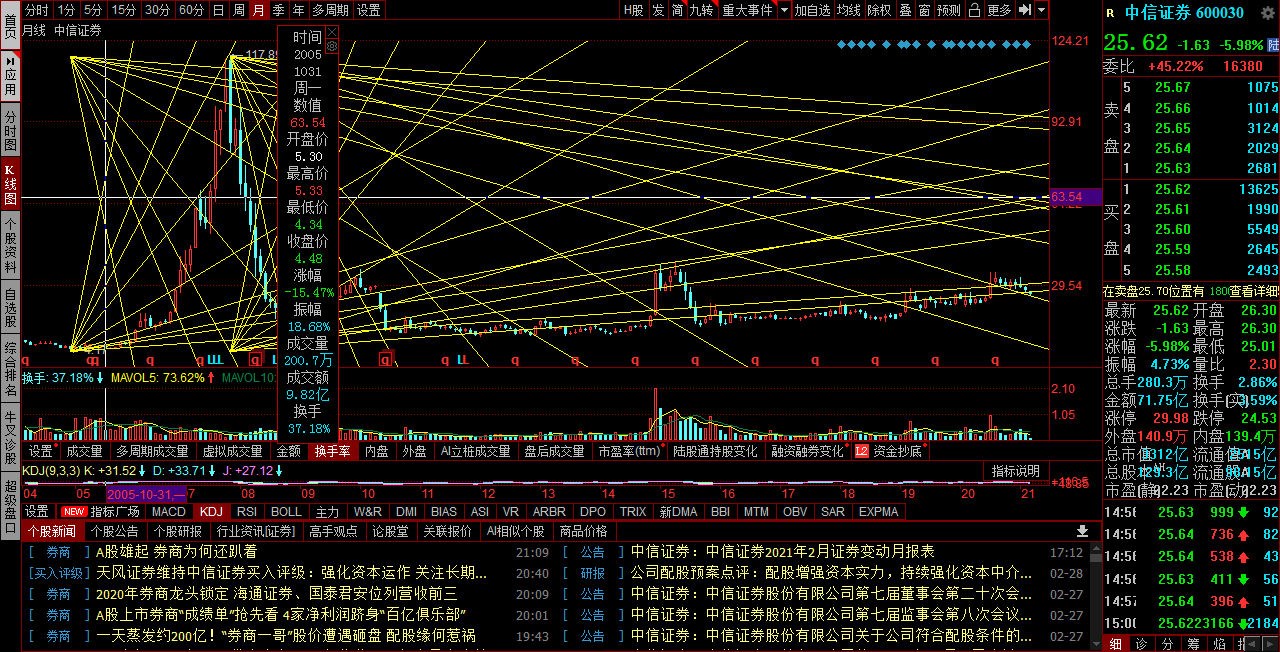Screen dimensions: 1280x652
Task: Toggle the 除权 option in the toolbar
Action: click(878, 10)
